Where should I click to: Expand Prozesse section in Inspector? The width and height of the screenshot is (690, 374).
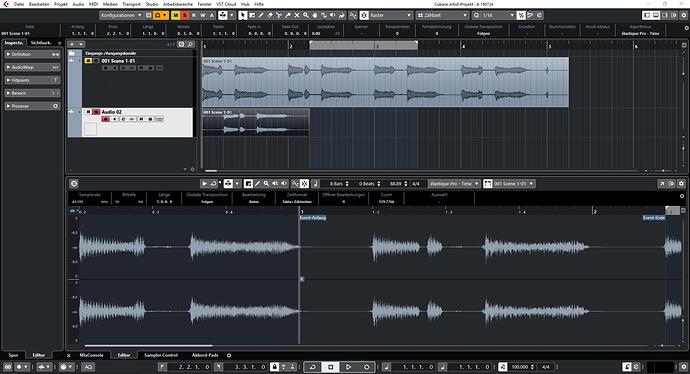click(x=33, y=106)
